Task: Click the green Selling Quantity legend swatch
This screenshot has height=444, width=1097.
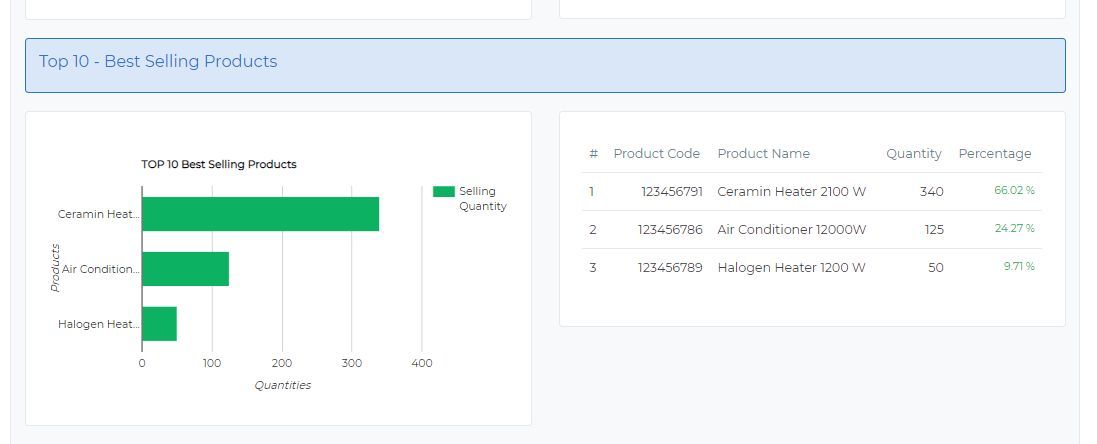Action: (x=443, y=191)
